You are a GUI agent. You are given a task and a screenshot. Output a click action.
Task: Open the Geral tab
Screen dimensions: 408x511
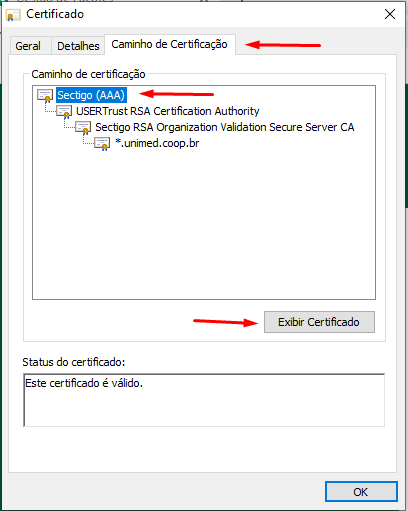tap(28, 46)
